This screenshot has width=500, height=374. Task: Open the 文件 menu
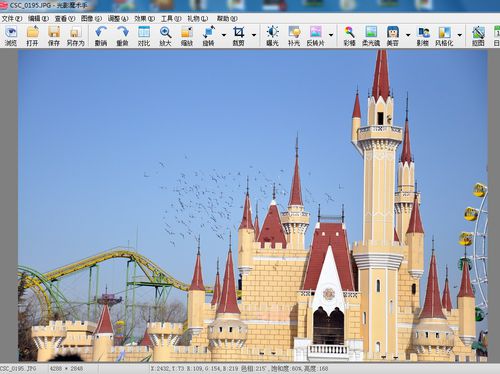coord(12,19)
